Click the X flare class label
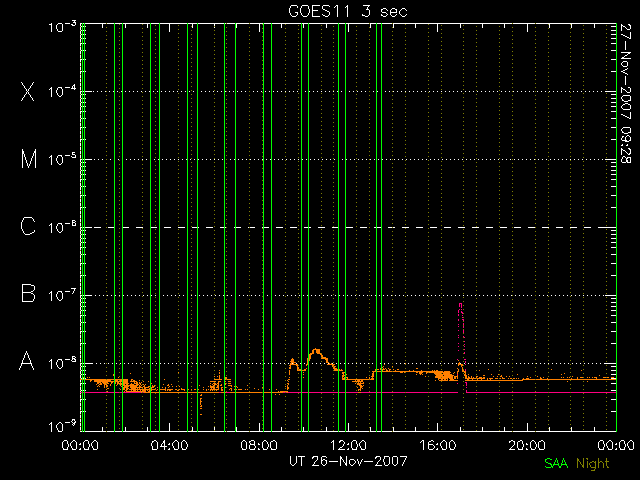 point(27,91)
